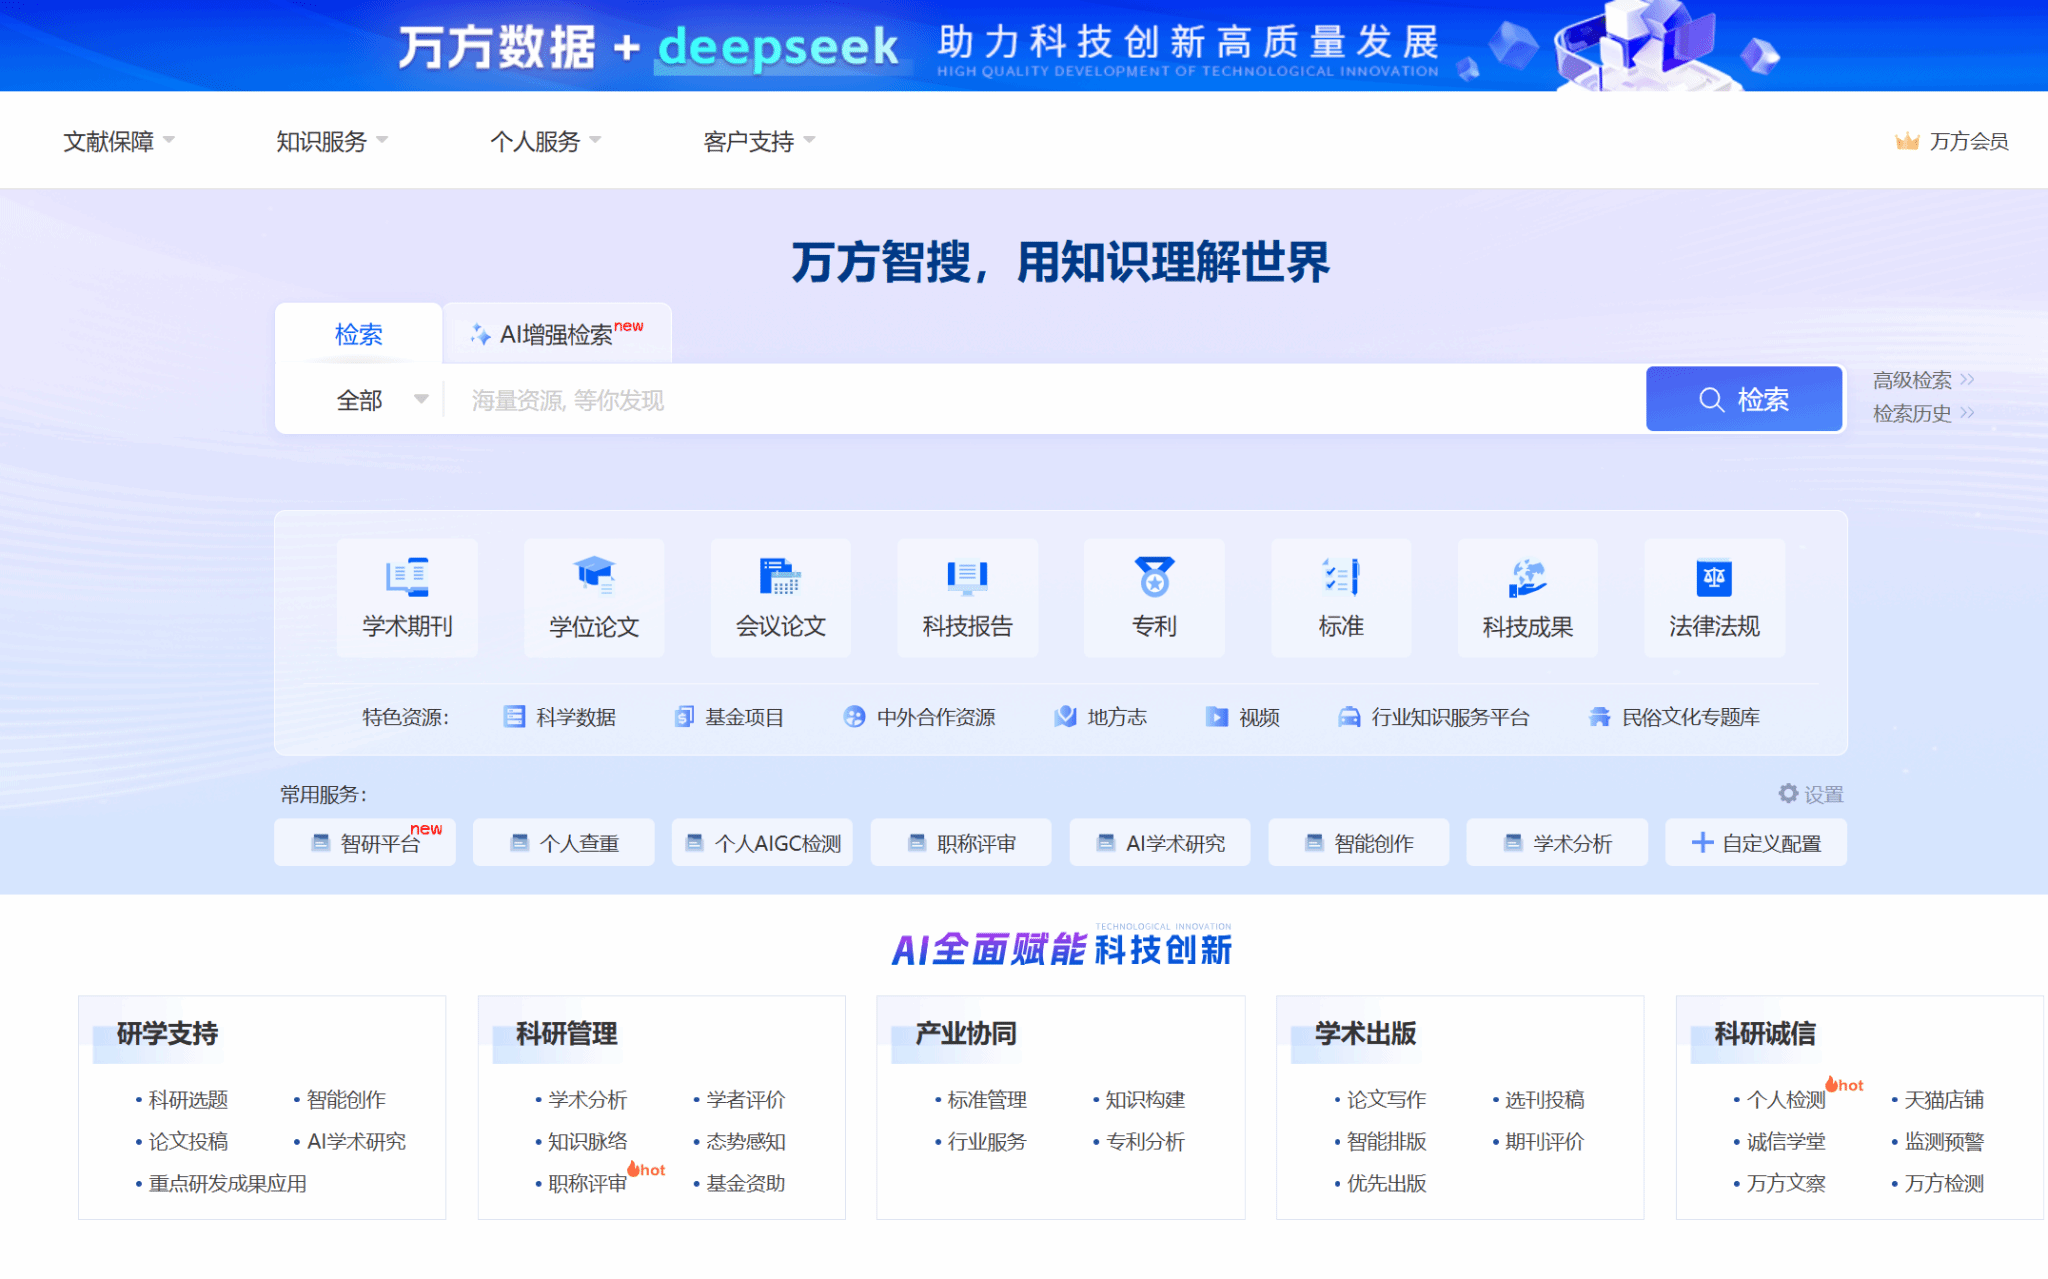
Task: Open the 学术期刊 journal icon
Action: 407,578
